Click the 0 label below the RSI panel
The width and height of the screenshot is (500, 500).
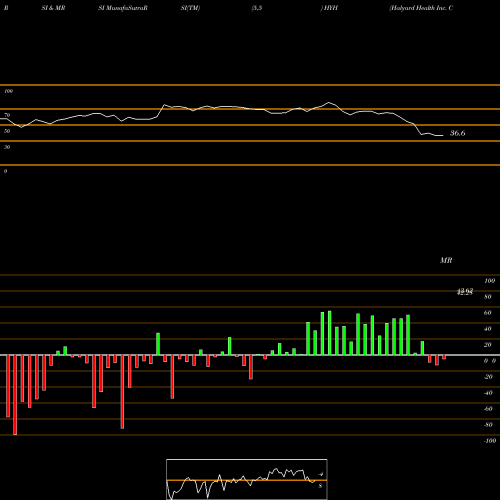[5, 171]
